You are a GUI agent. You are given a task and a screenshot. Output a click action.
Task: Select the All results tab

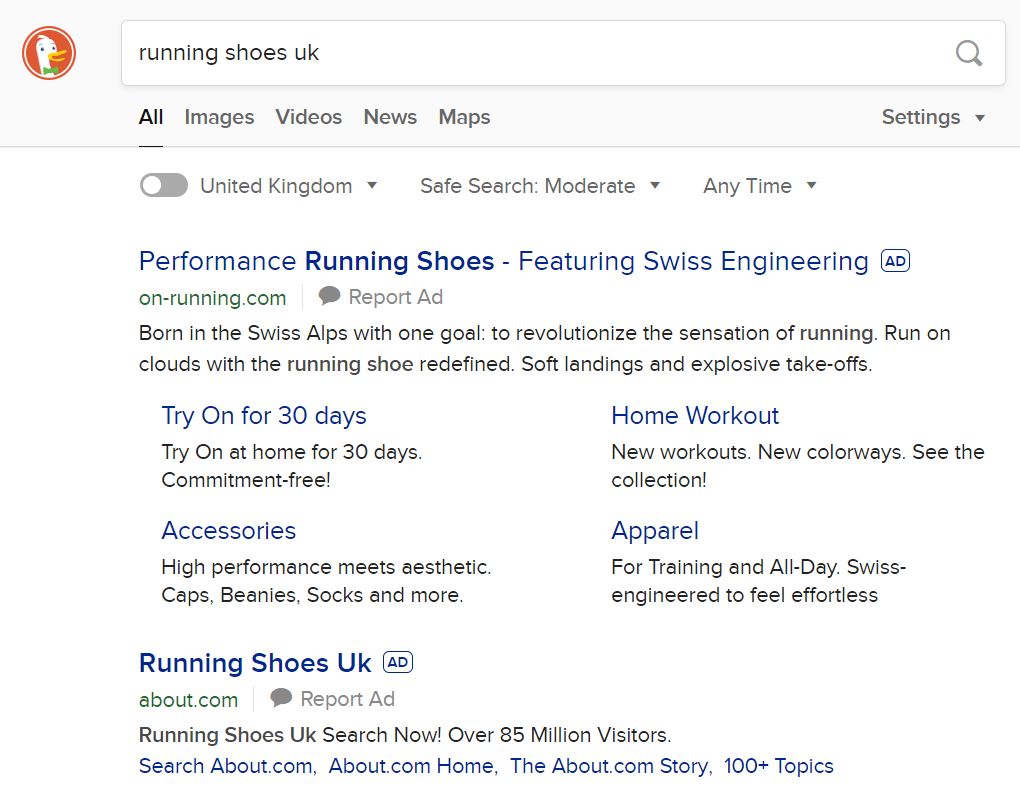pyautogui.click(x=151, y=117)
